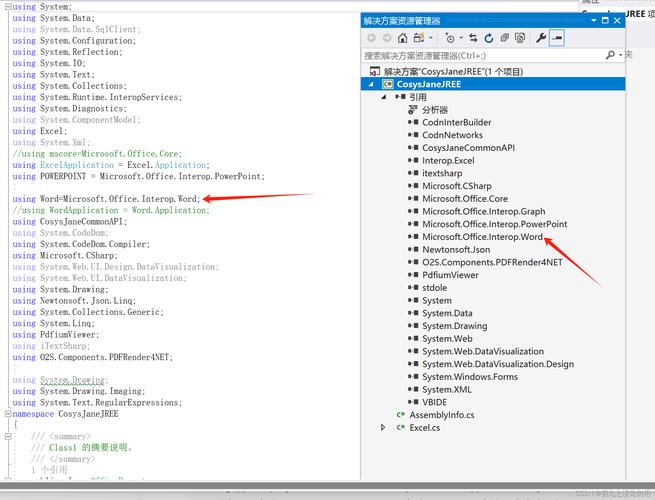The height and width of the screenshot is (500, 655).
Task: Click the Pending Changes Filter clock icon
Action: coord(449,38)
